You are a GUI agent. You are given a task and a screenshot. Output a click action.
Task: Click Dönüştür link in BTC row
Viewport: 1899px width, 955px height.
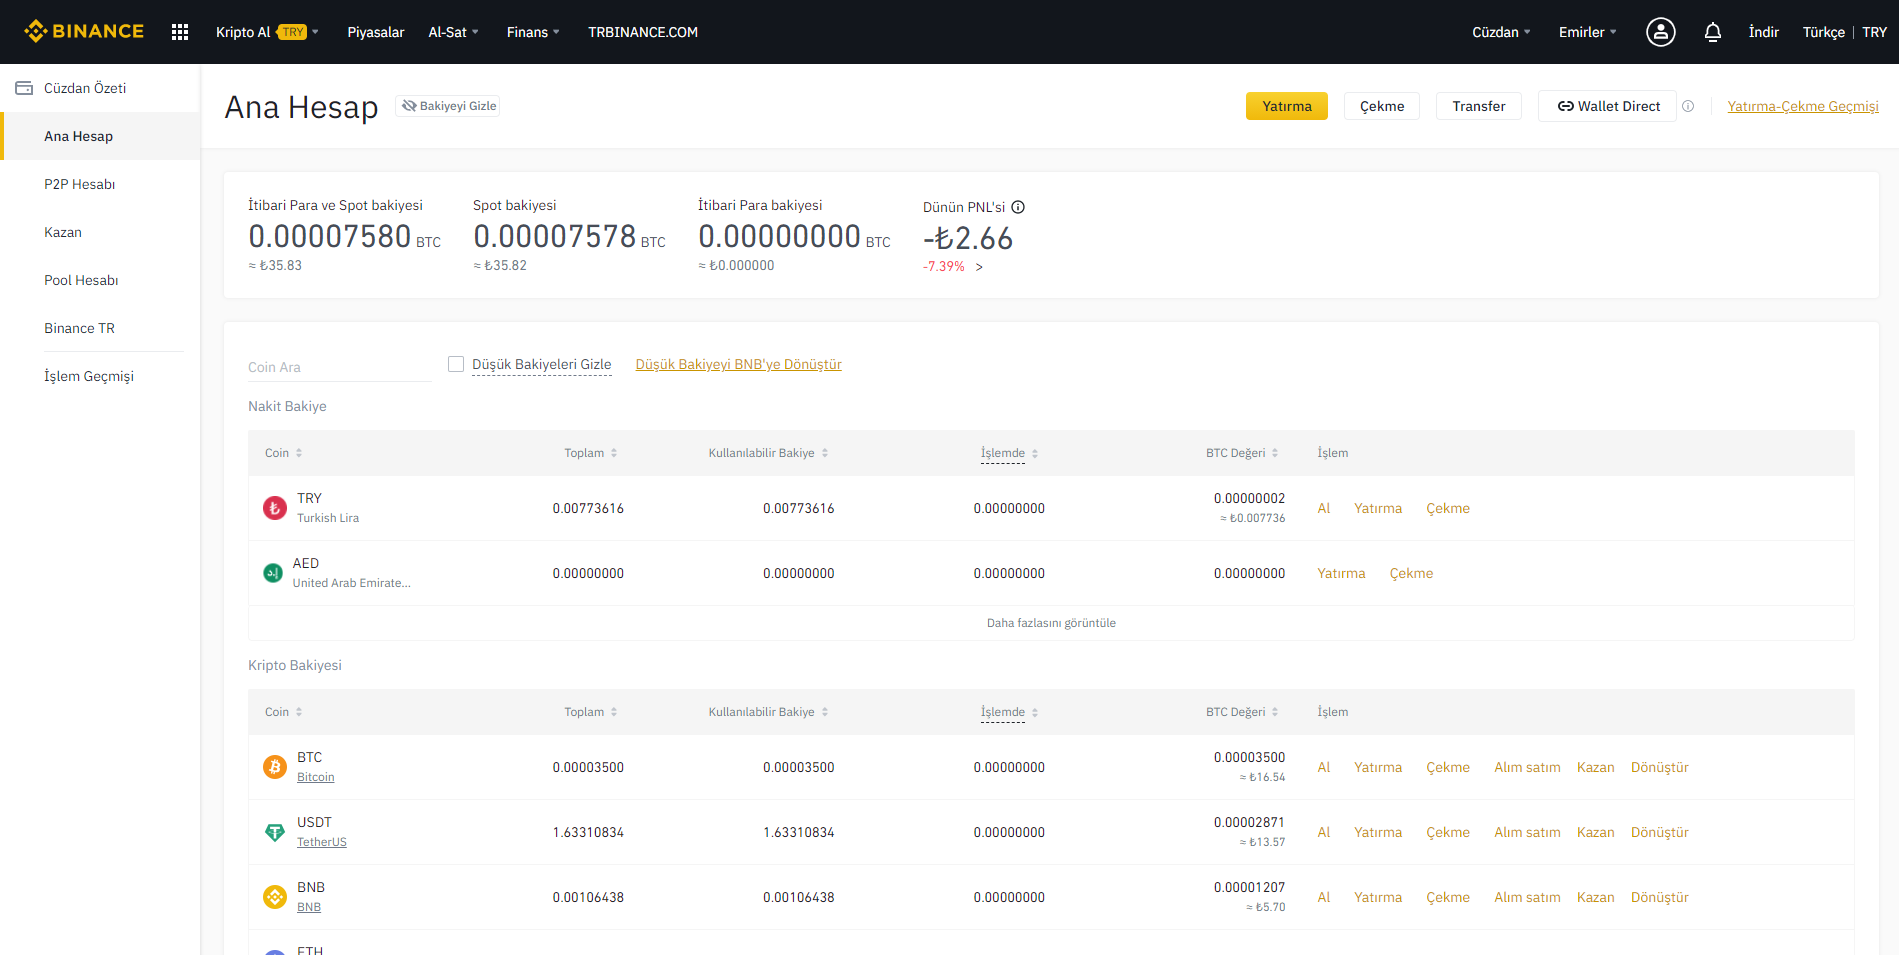point(1660,767)
